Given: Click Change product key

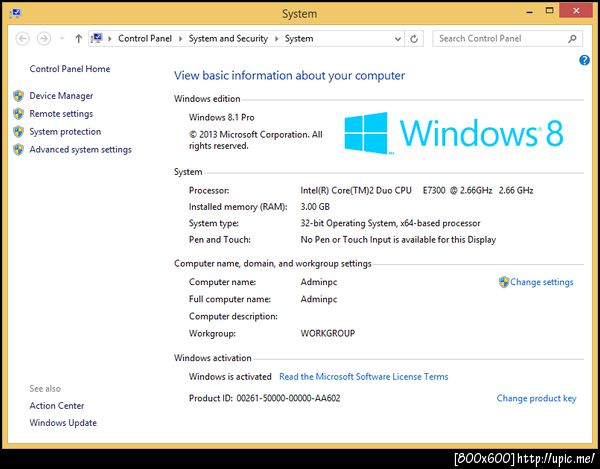Looking at the screenshot, I should pos(536,398).
